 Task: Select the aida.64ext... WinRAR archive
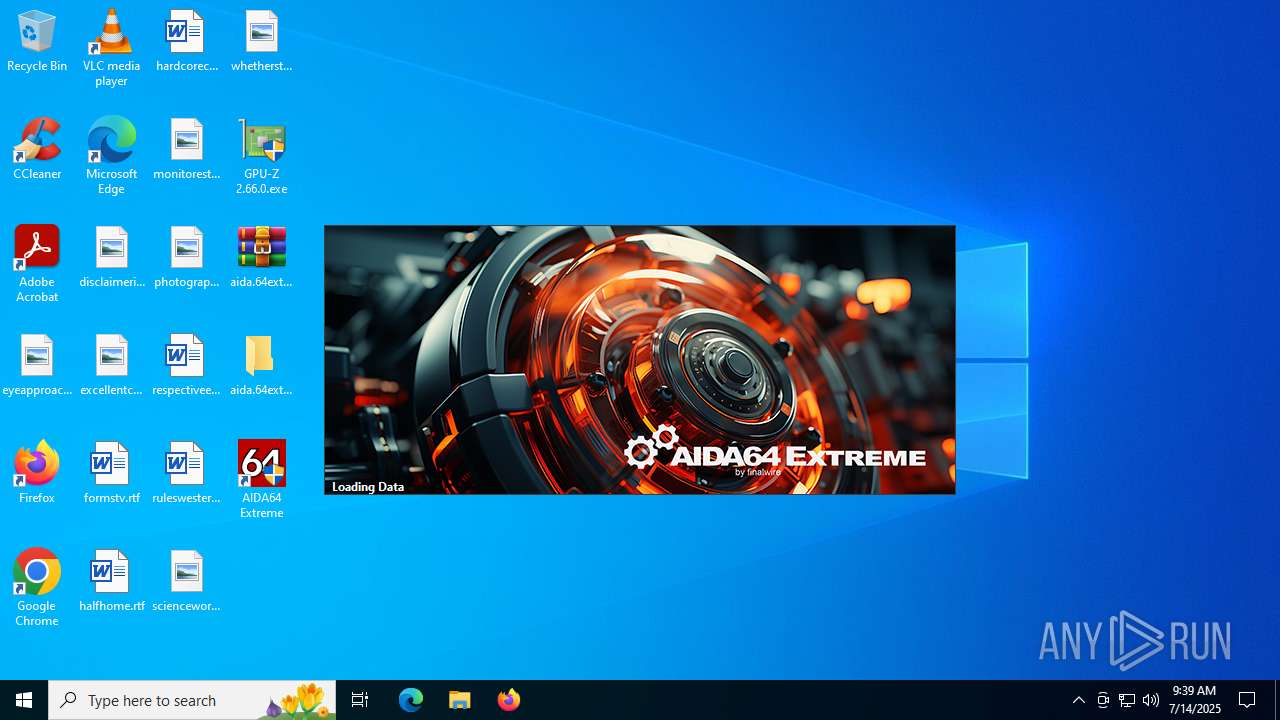pyautogui.click(x=261, y=257)
